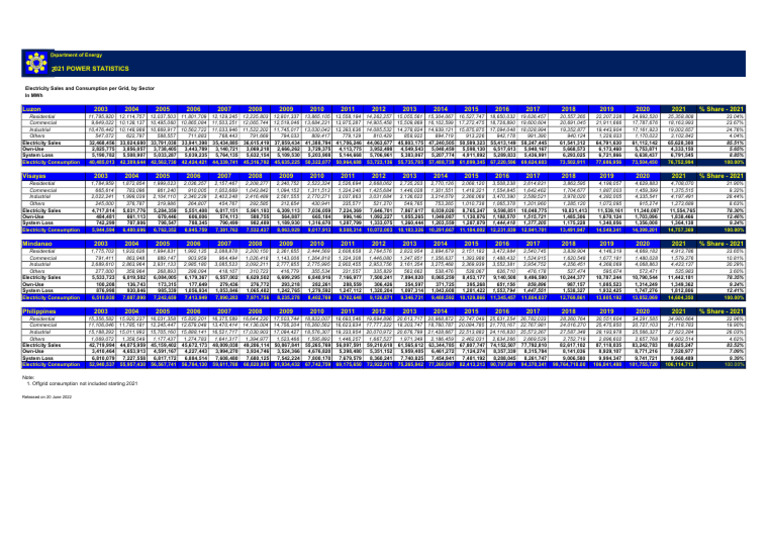
Task: Click the Commercial row label under Luzon
Action: (43, 123)
